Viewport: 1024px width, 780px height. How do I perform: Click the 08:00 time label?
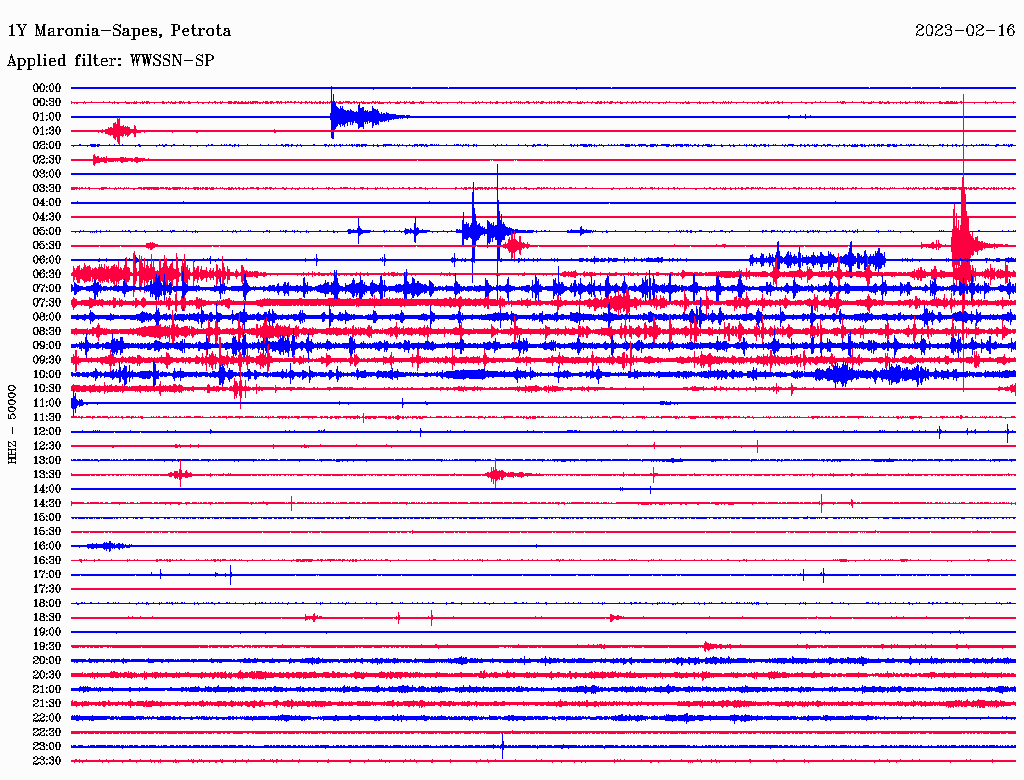click(x=47, y=317)
